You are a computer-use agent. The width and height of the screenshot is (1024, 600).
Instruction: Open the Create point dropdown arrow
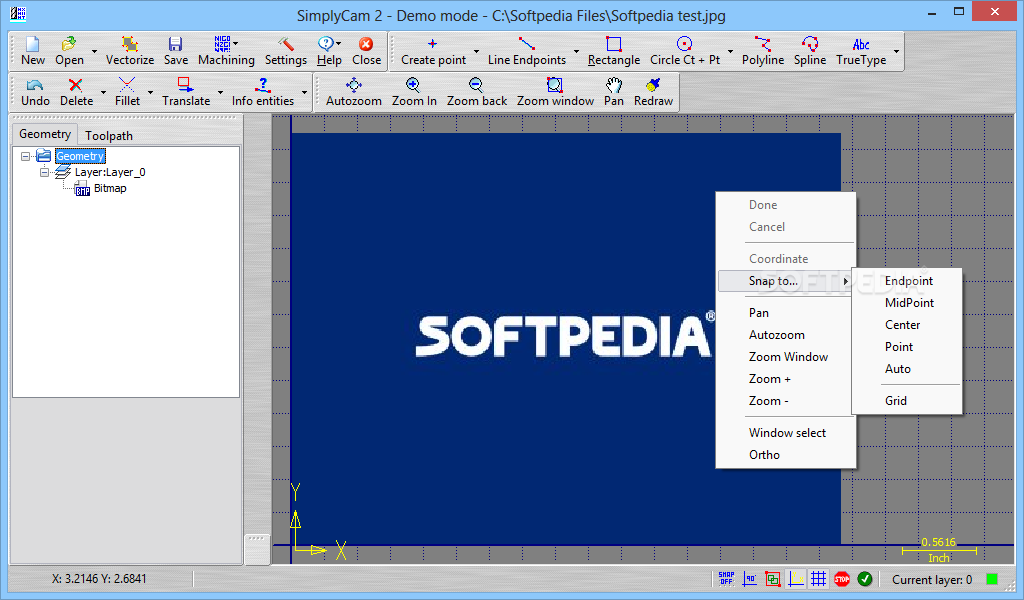(x=476, y=51)
